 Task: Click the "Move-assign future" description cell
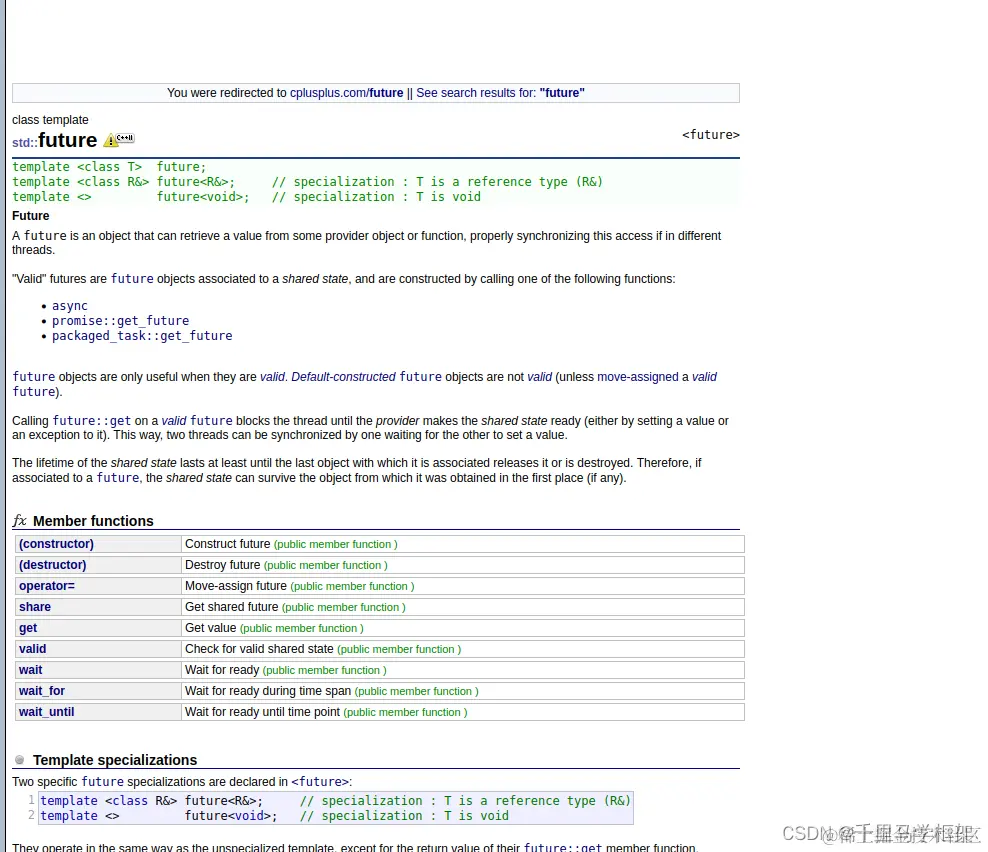pos(463,586)
